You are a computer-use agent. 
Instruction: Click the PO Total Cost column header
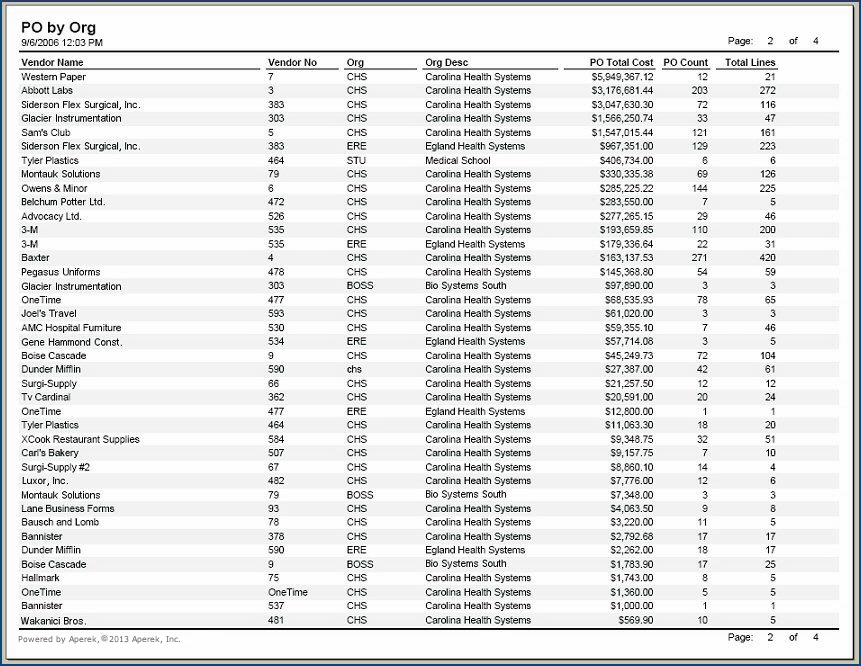(621, 63)
